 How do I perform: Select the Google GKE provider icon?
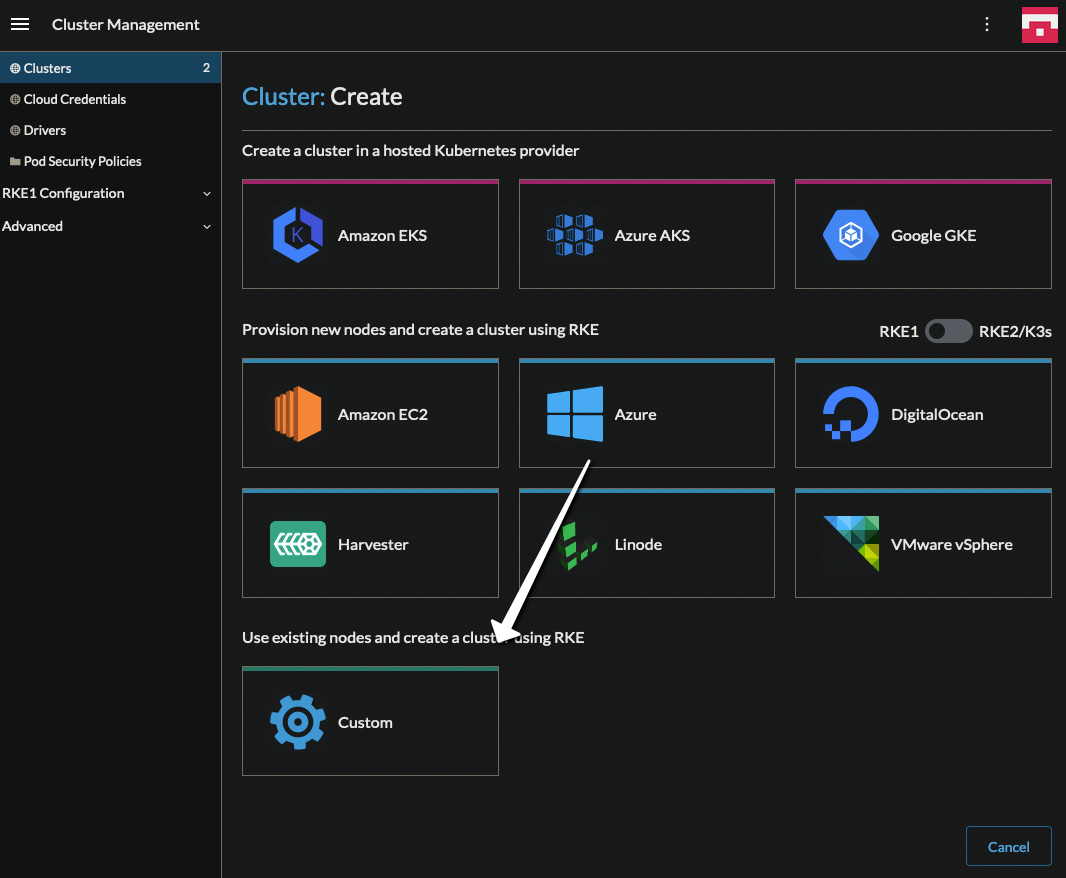tap(851, 234)
